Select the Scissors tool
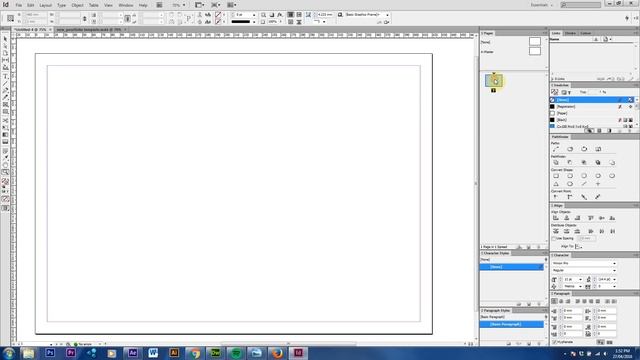640x360 pixels. pyautogui.click(x=5, y=120)
